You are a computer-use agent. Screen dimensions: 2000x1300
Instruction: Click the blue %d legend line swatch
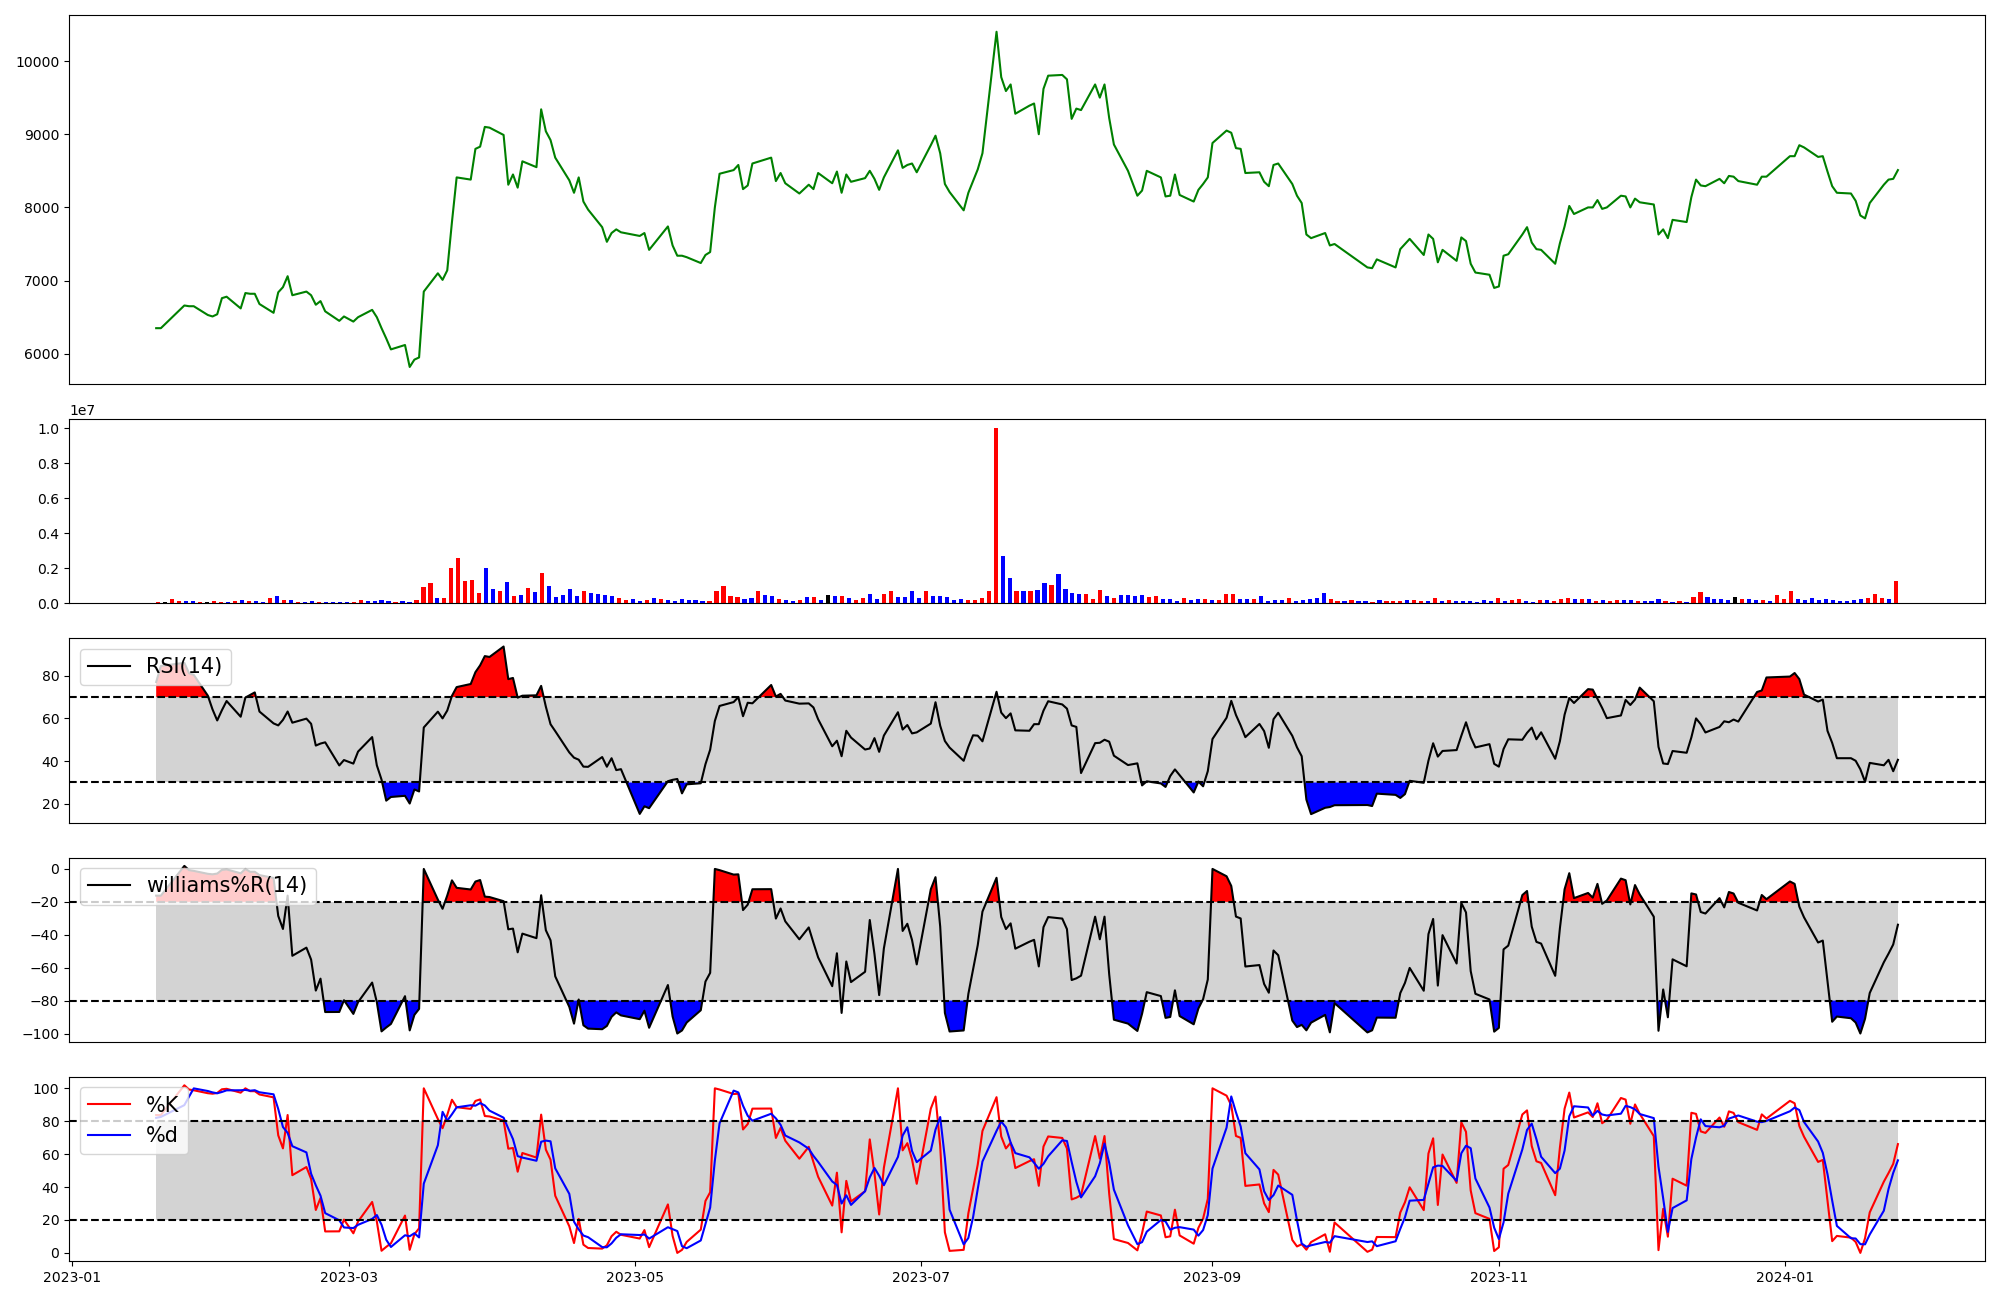click(110, 1135)
